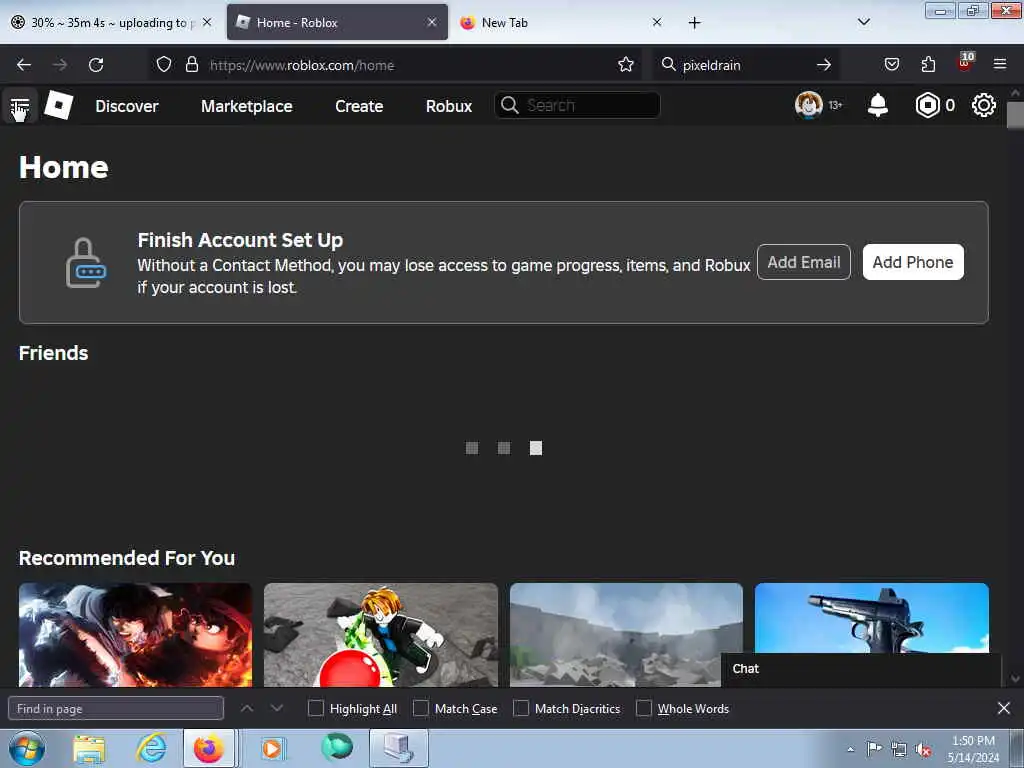The image size is (1024, 768).
Task: Open the Roblox hamburger navigation menu
Action: (20, 106)
